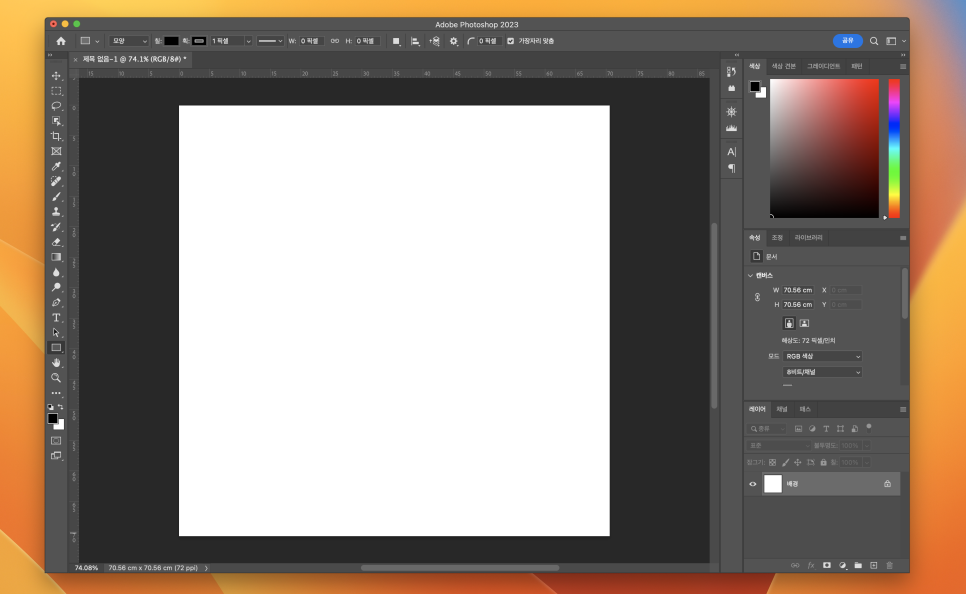The image size is (966, 594).
Task: Select the Lasso tool
Action: 56,106
